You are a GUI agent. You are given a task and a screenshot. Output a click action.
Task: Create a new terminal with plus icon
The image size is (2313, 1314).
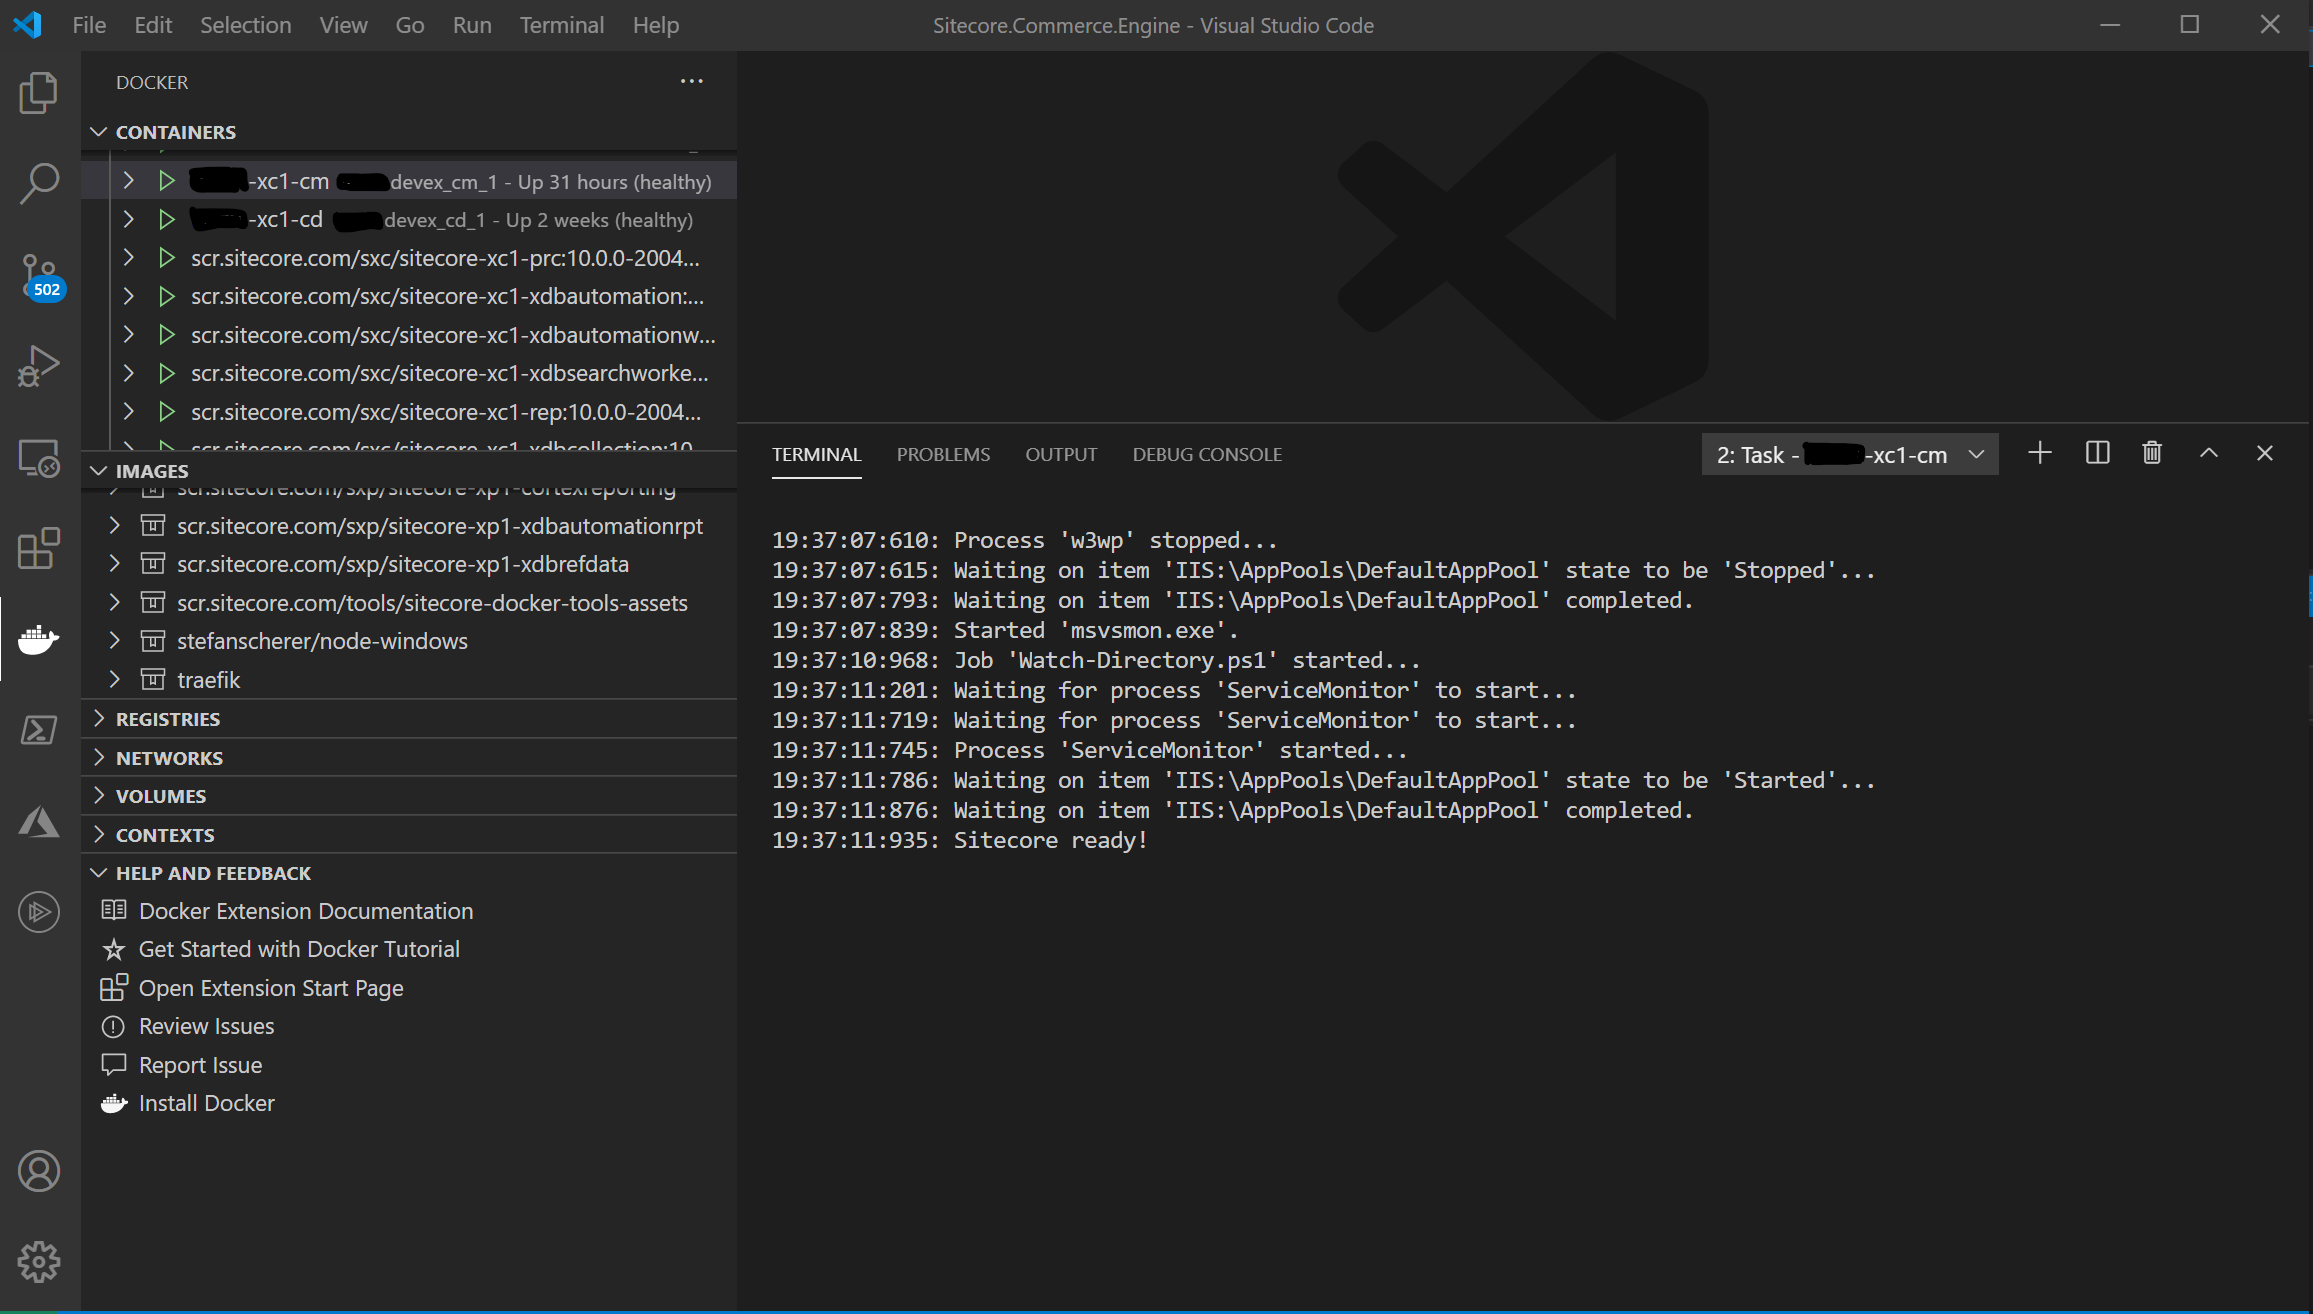pyautogui.click(x=2040, y=454)
